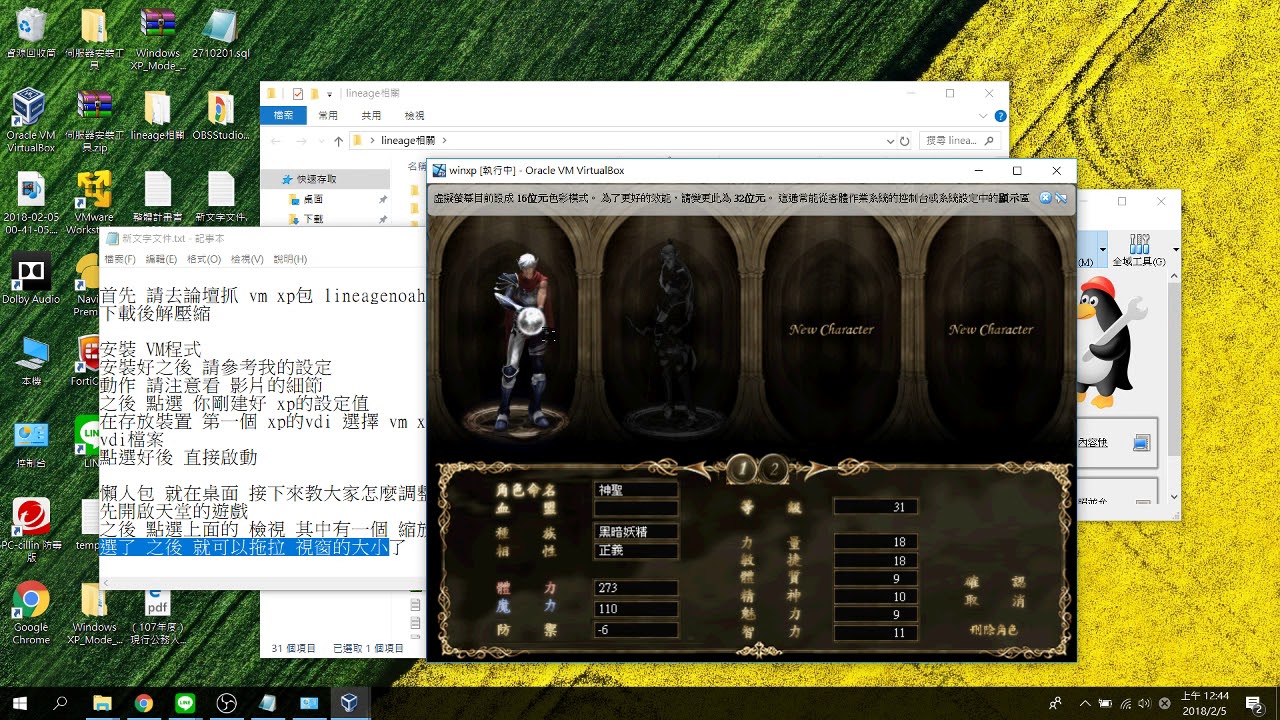Toggle the properties checkmark in Explorer title bar

[297, 94]
